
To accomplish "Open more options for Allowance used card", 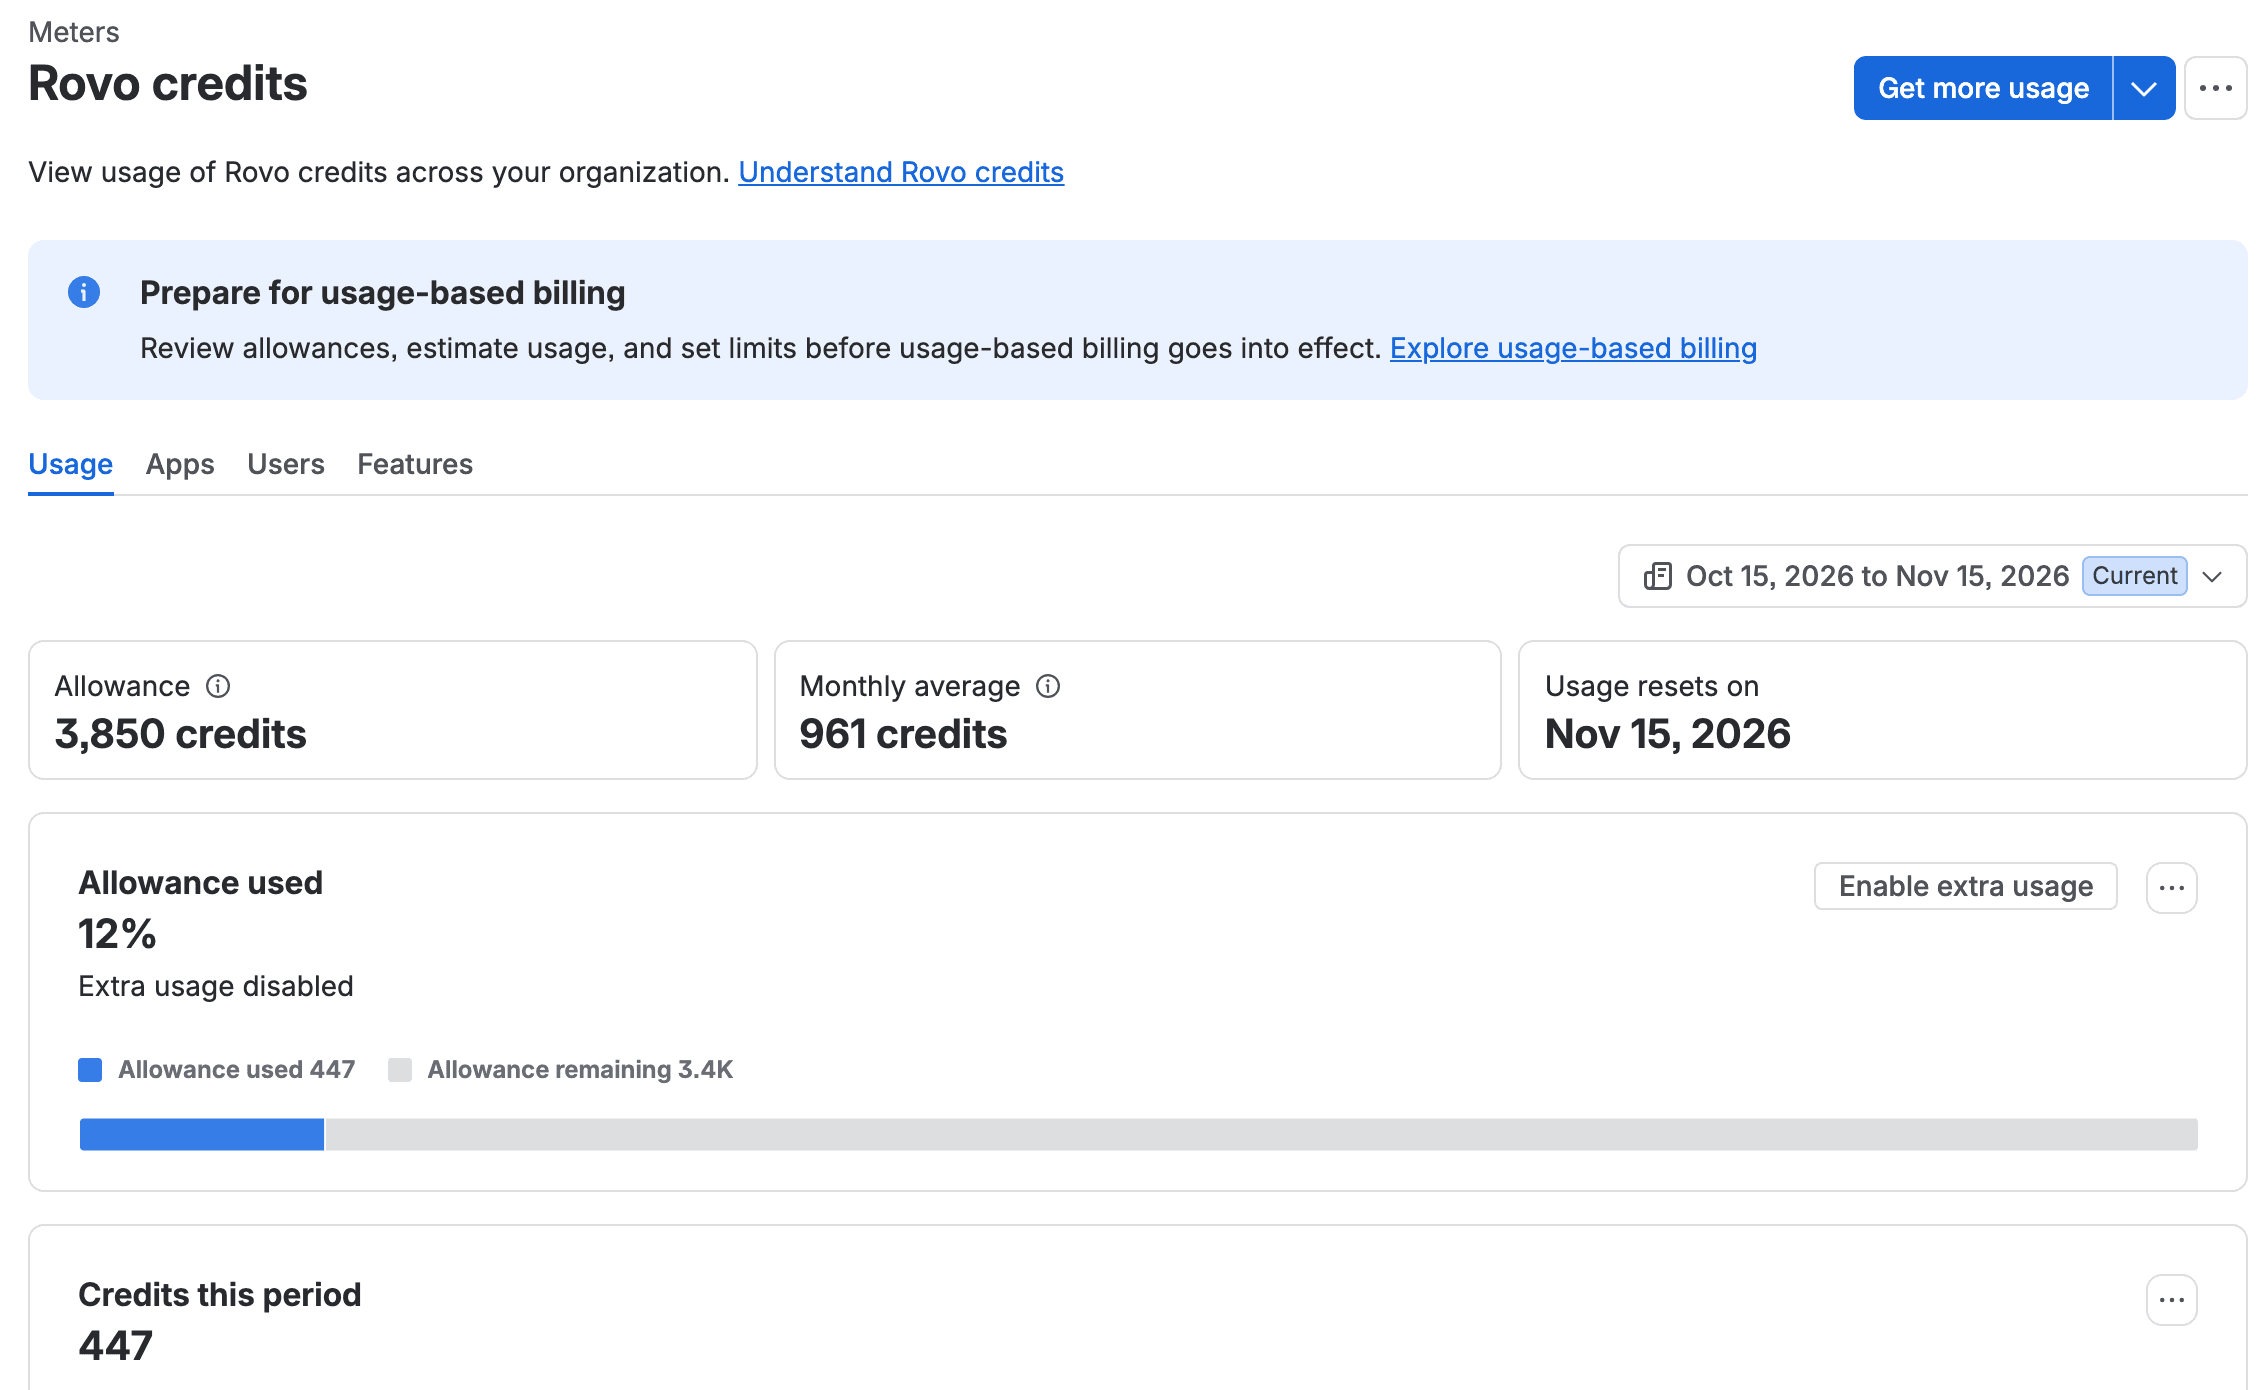I will coord(2172,888).
